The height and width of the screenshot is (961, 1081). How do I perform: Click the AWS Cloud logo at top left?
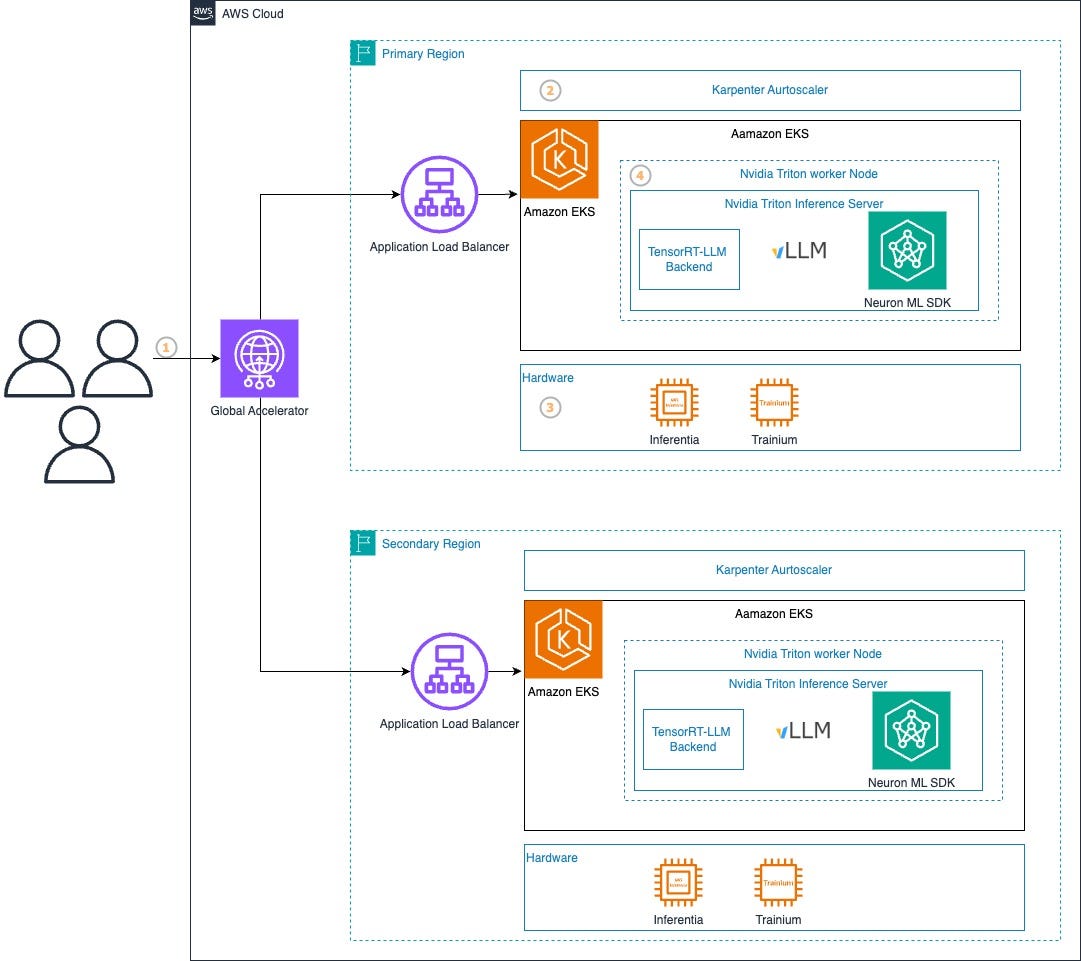point(201,13)
